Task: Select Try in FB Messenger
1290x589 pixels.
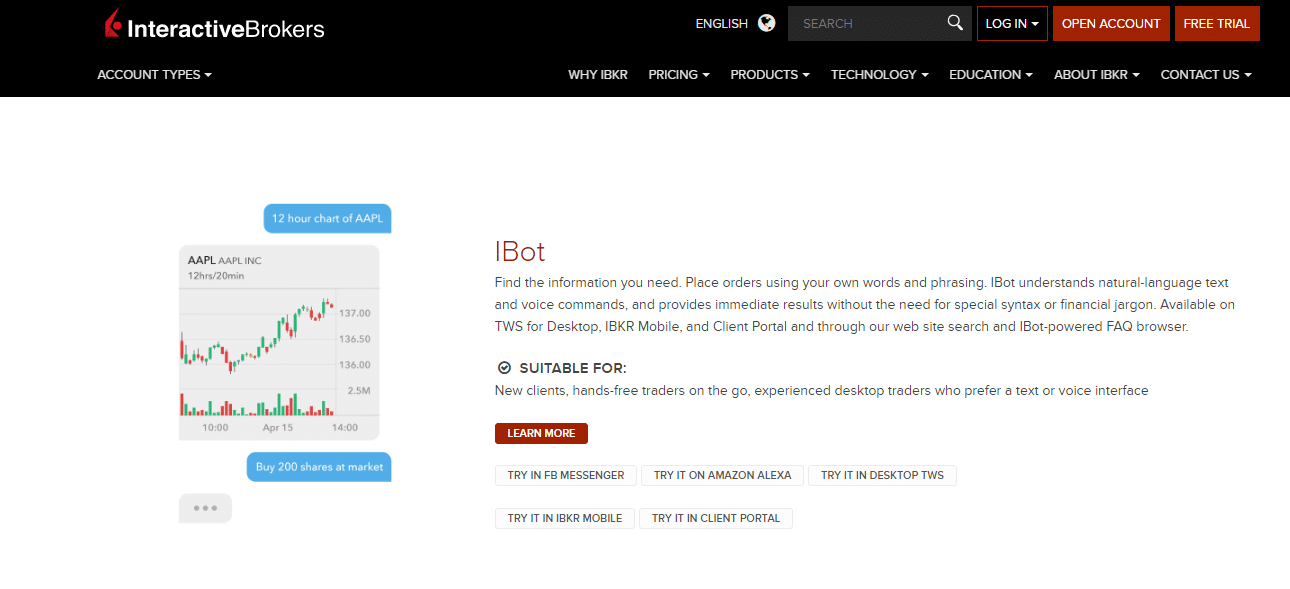Action: [x=565, y=475]
